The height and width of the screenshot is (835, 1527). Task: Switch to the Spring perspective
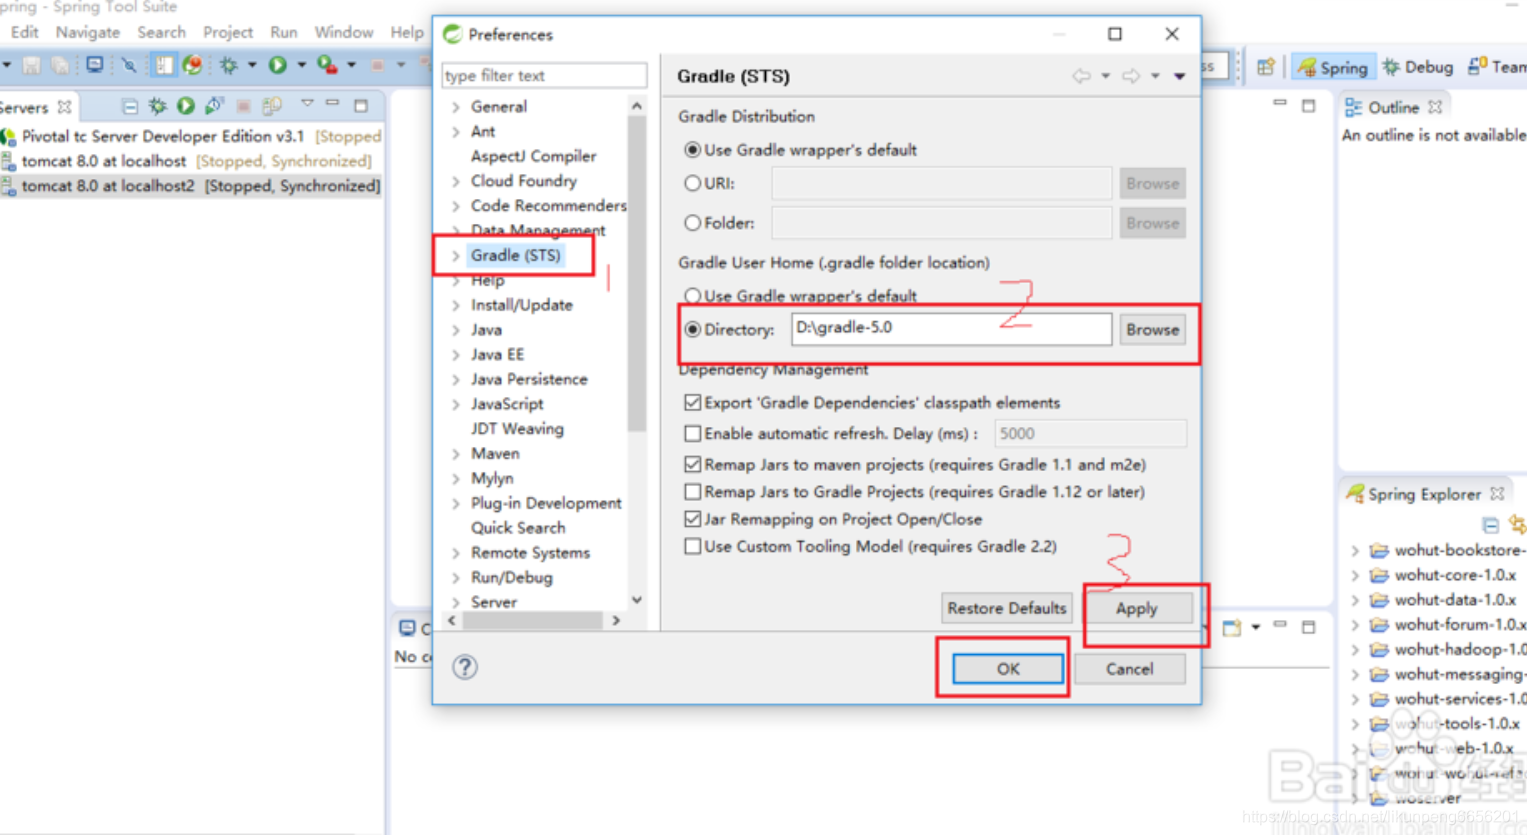click(1333, 67)
